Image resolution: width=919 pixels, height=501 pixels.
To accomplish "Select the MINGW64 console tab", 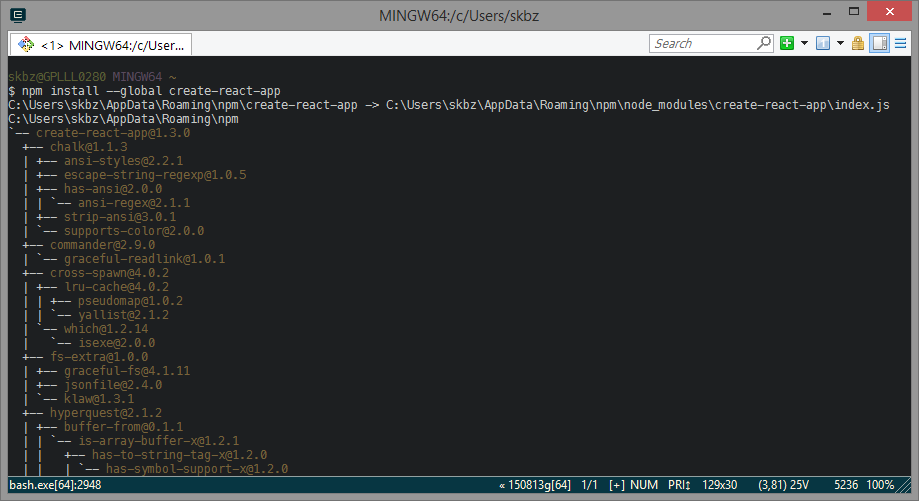I will pyautogui.click(x=101, y=45).
